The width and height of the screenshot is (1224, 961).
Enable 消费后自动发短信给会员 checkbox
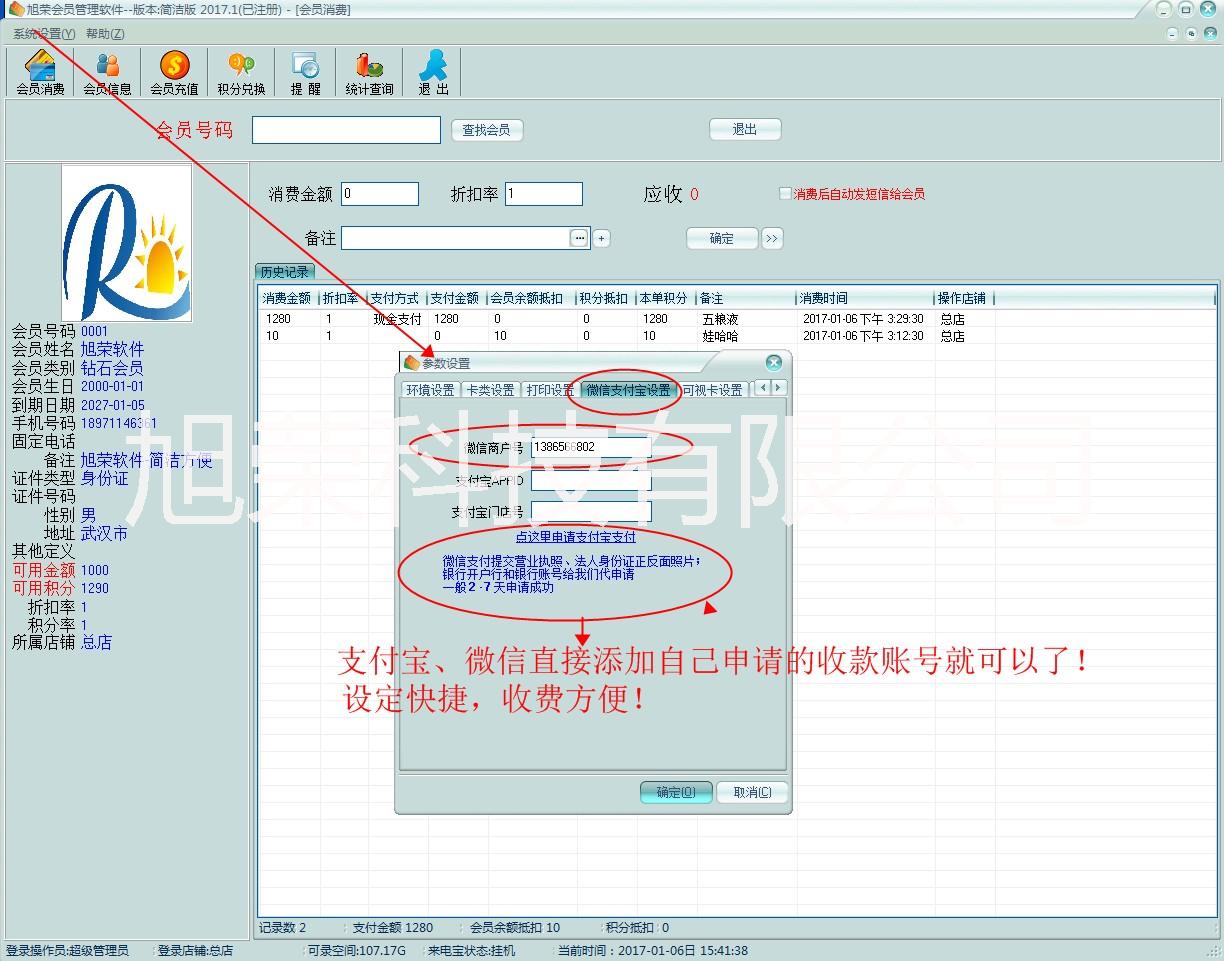click(x=785, y=194)
